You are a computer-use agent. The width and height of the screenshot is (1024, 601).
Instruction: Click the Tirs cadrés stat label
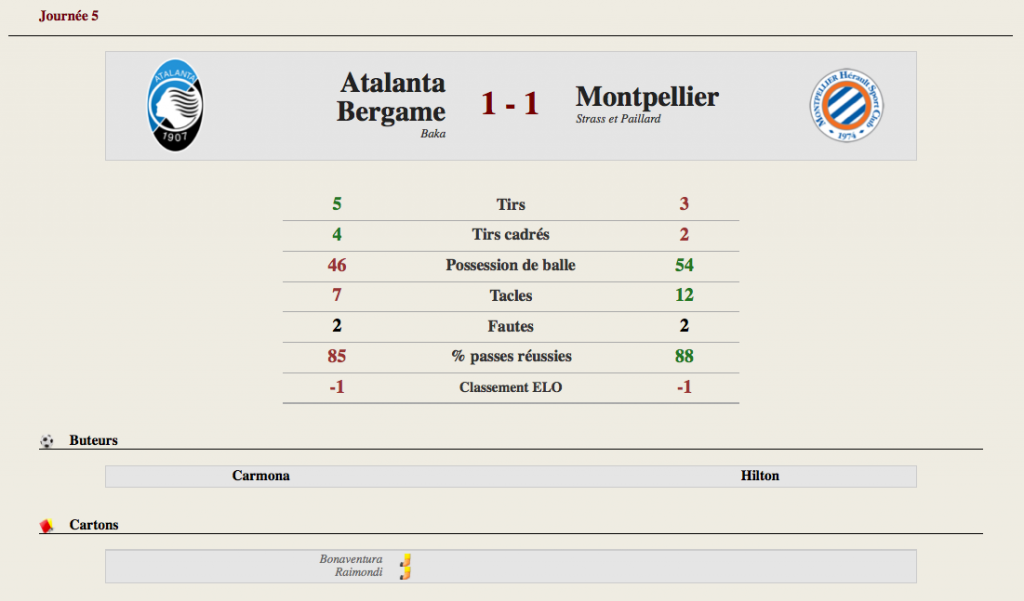tap(511, 235)
